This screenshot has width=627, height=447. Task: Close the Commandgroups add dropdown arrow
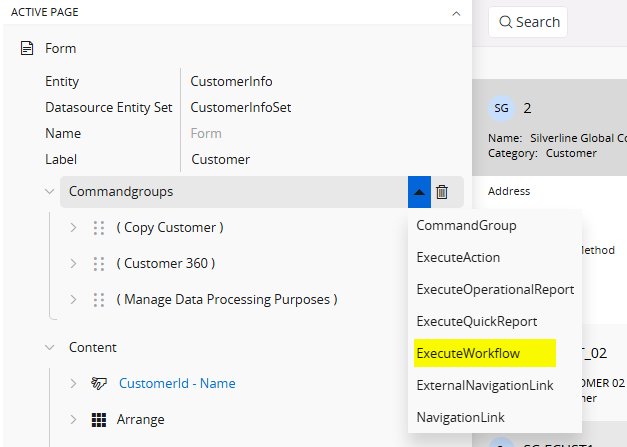click(419, 192)
